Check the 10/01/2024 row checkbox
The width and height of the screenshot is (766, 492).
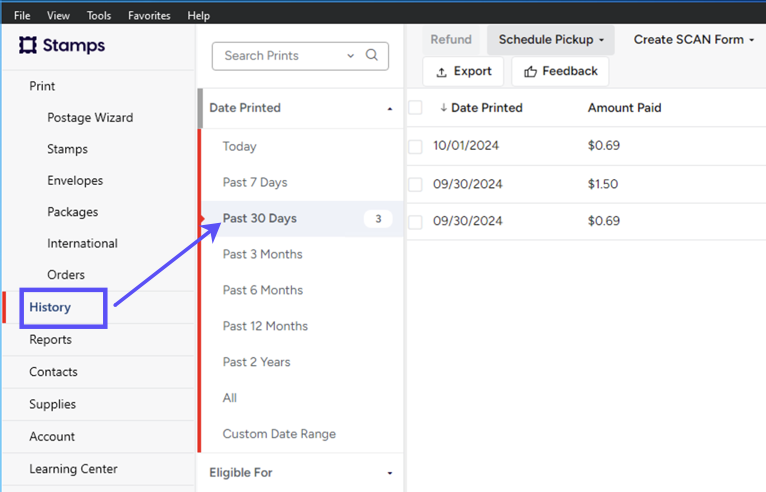tap(415, 146)
